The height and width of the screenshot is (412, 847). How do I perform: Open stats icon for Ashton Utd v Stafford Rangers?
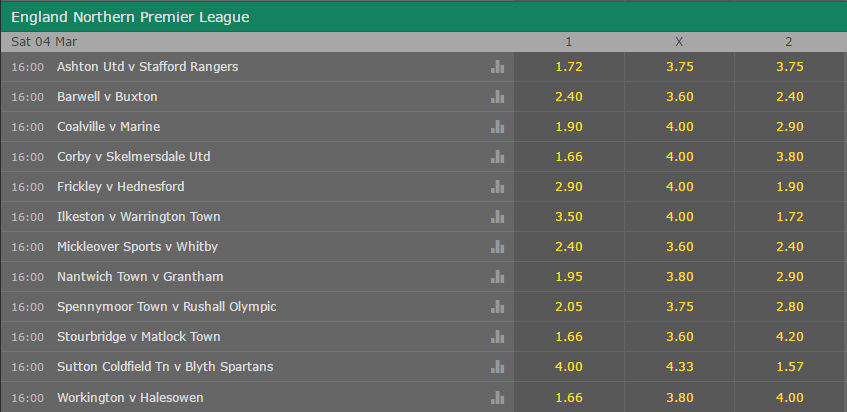(498, 66)
